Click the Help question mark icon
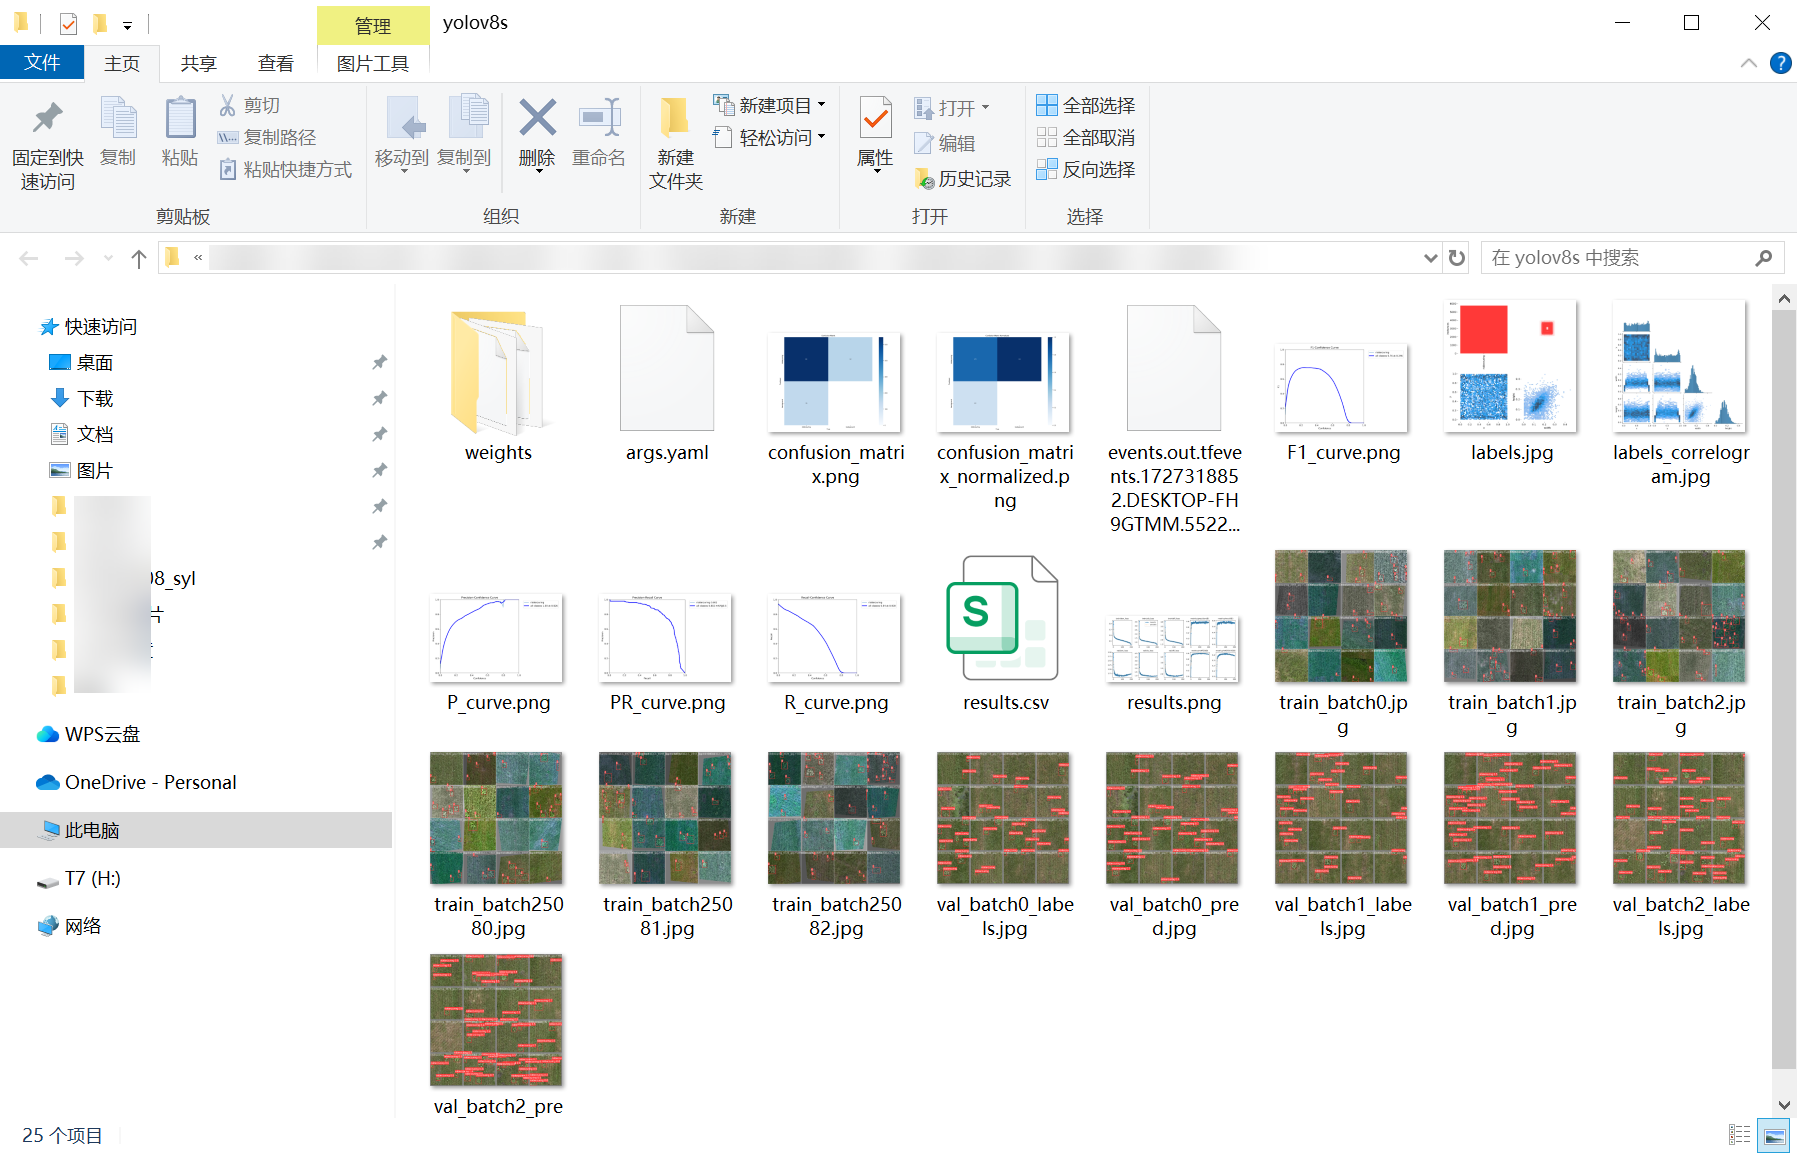The height and width of the screenshot is (1153, 1797). [x=1780, y=63]
